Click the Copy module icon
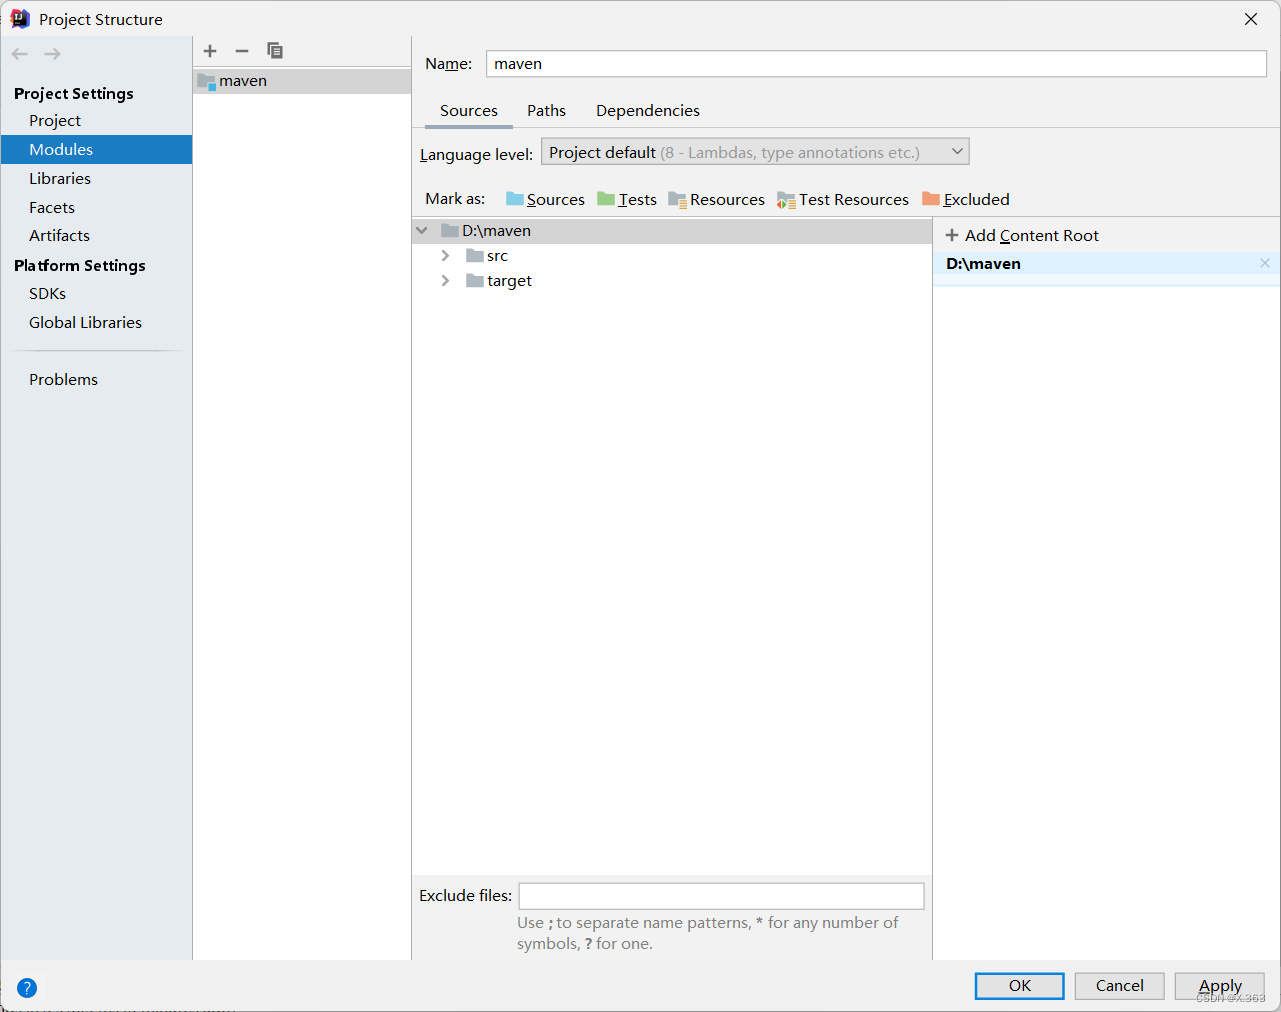The image size is (1281, 1012). 275,51
